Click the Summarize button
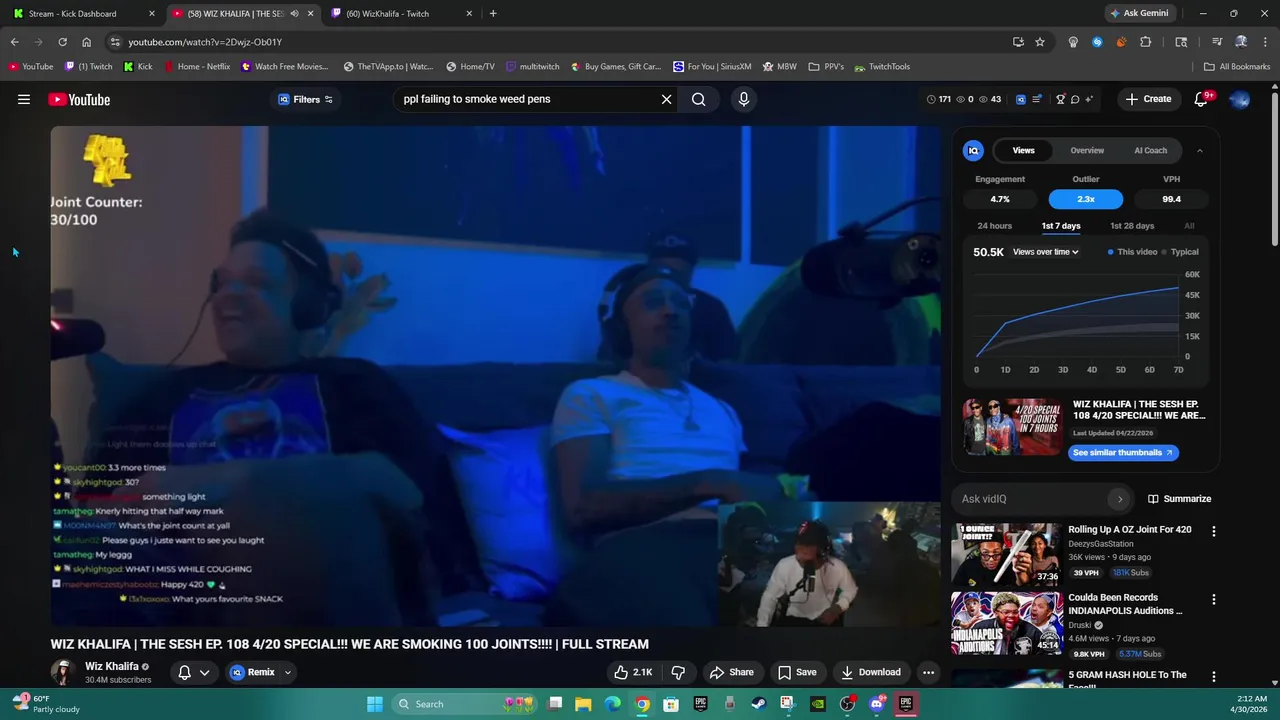 point(1179,499)
